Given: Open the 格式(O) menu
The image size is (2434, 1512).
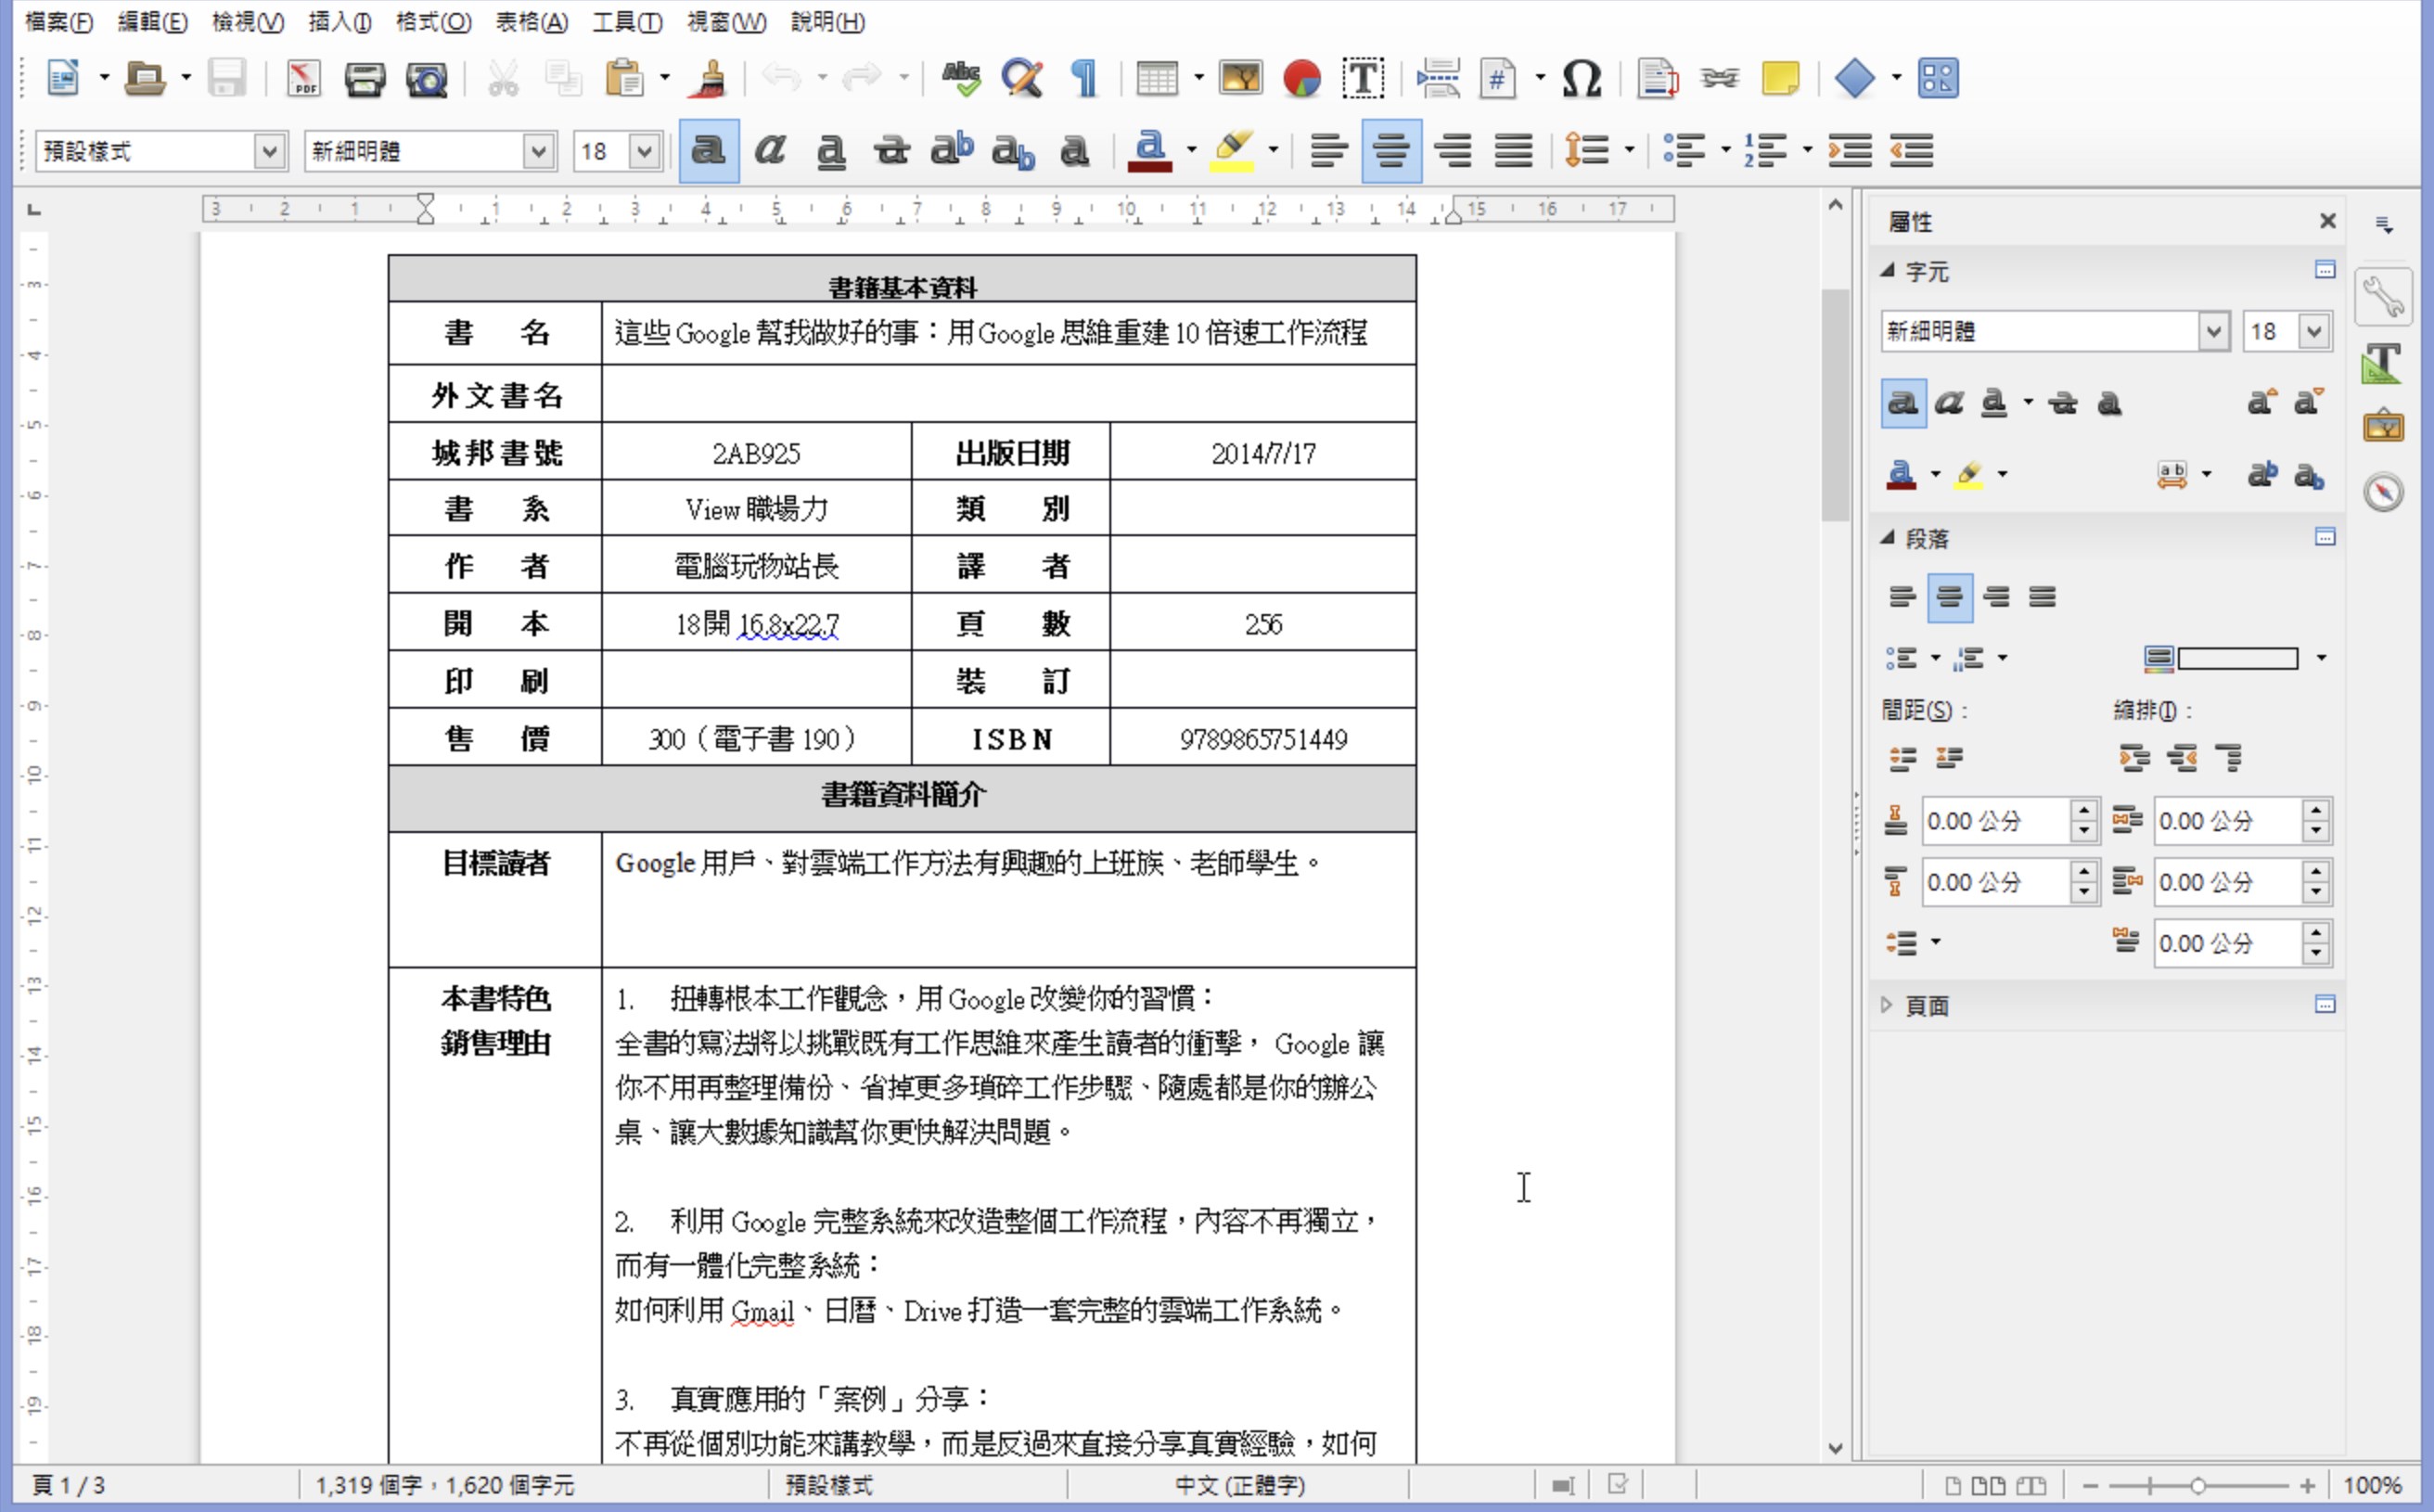Looking at the screenshot, I should click(x=432, y=22).
